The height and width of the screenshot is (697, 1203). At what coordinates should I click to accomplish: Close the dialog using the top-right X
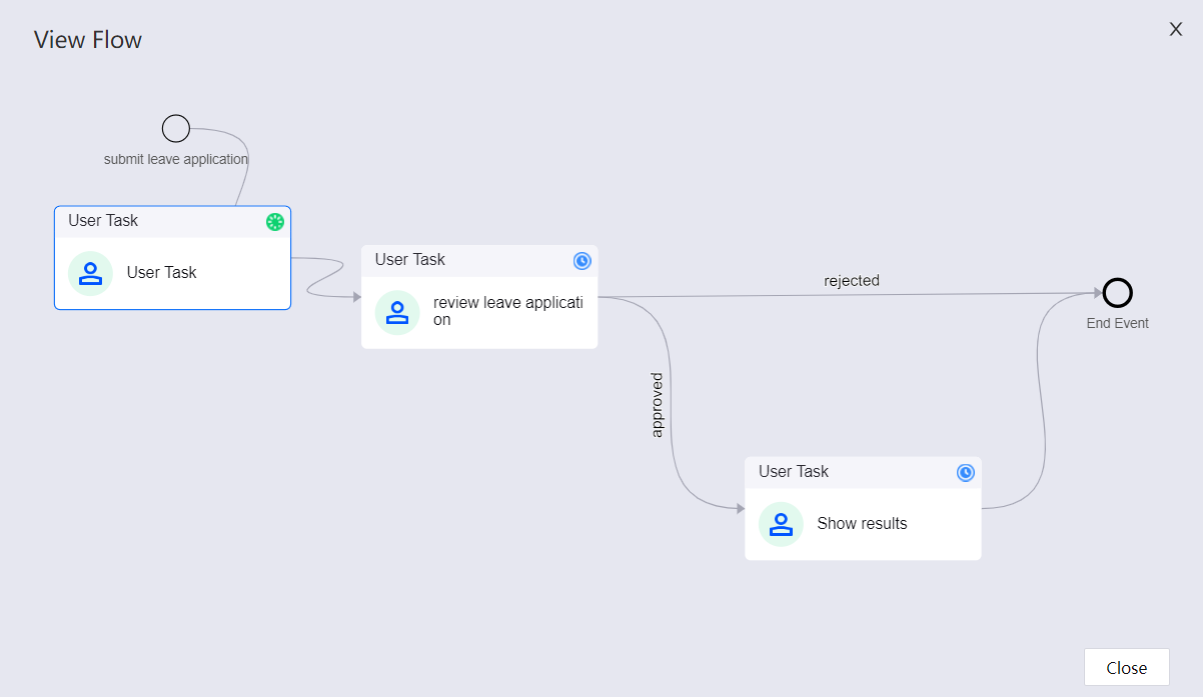(x=1176, y=30)
